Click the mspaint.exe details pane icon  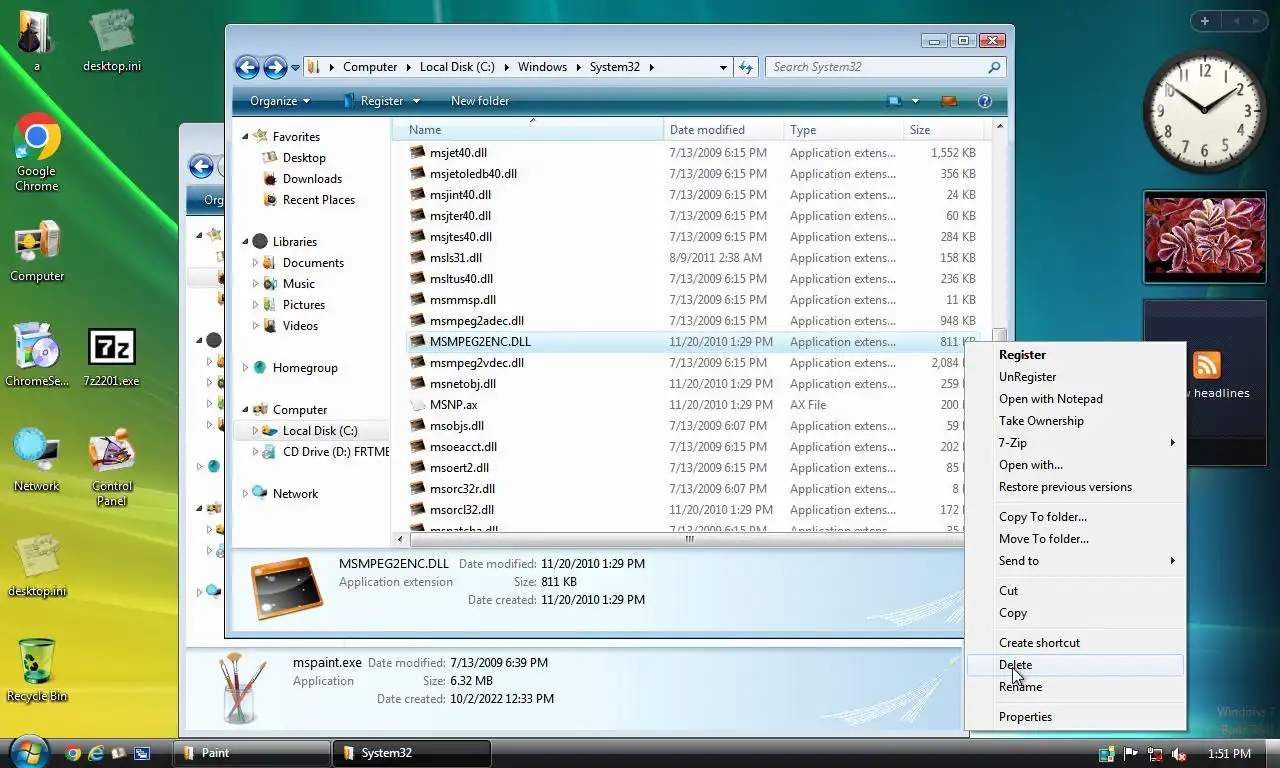point(243,689)
